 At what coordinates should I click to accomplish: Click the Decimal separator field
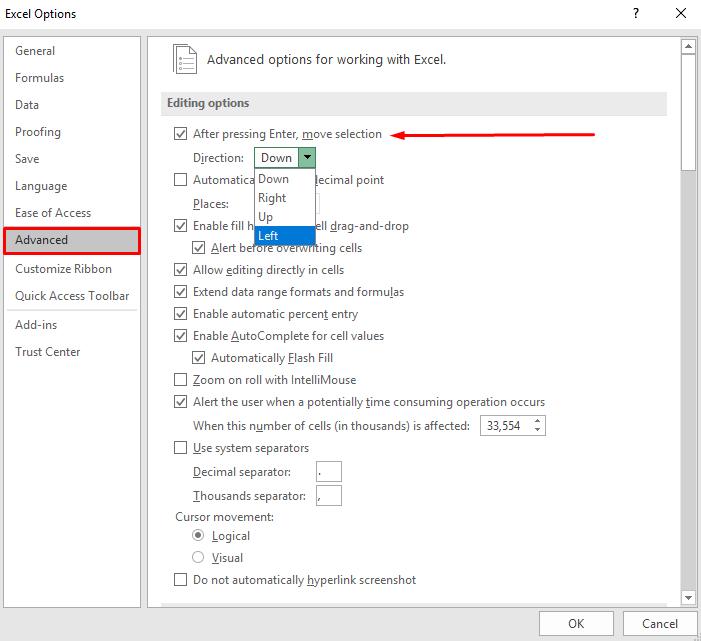tap(329, 472)
